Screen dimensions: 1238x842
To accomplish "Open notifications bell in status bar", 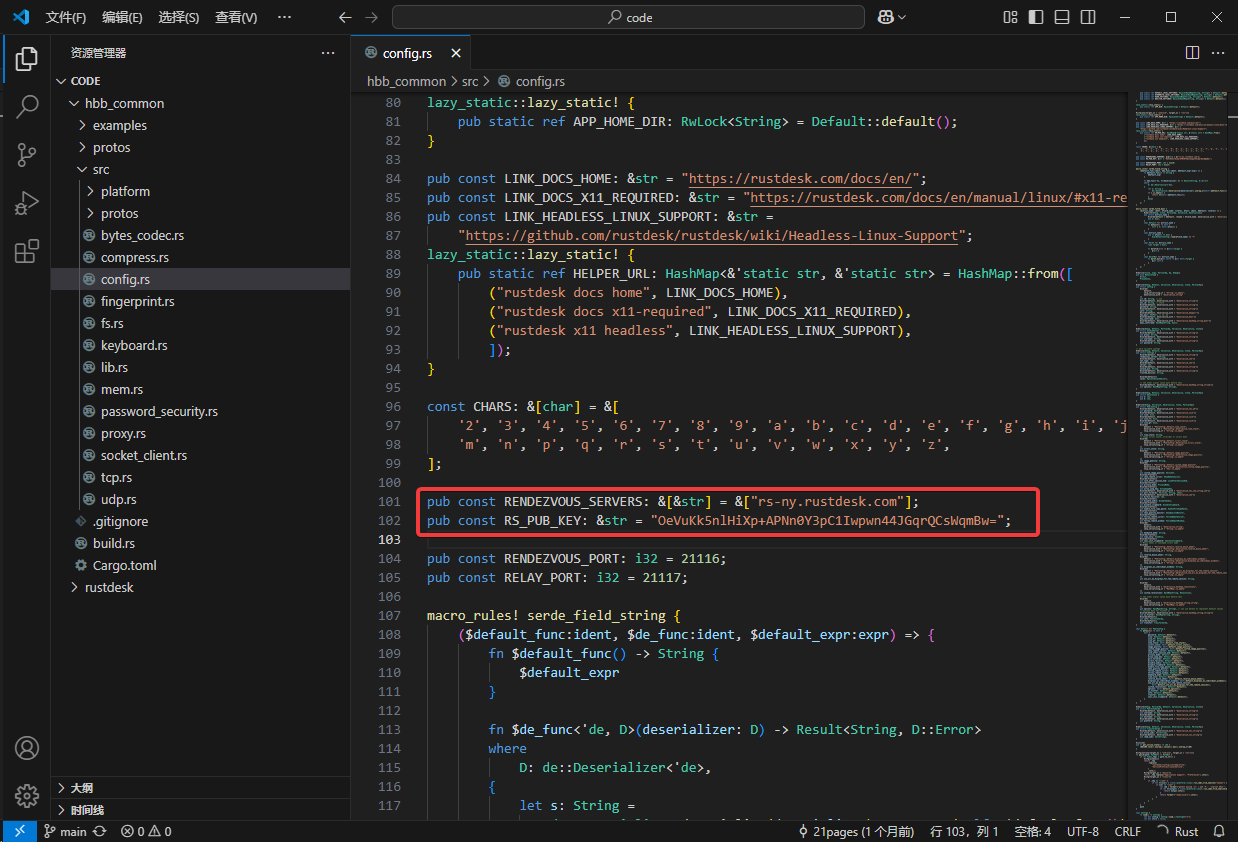I will [x=1219, y=831].
